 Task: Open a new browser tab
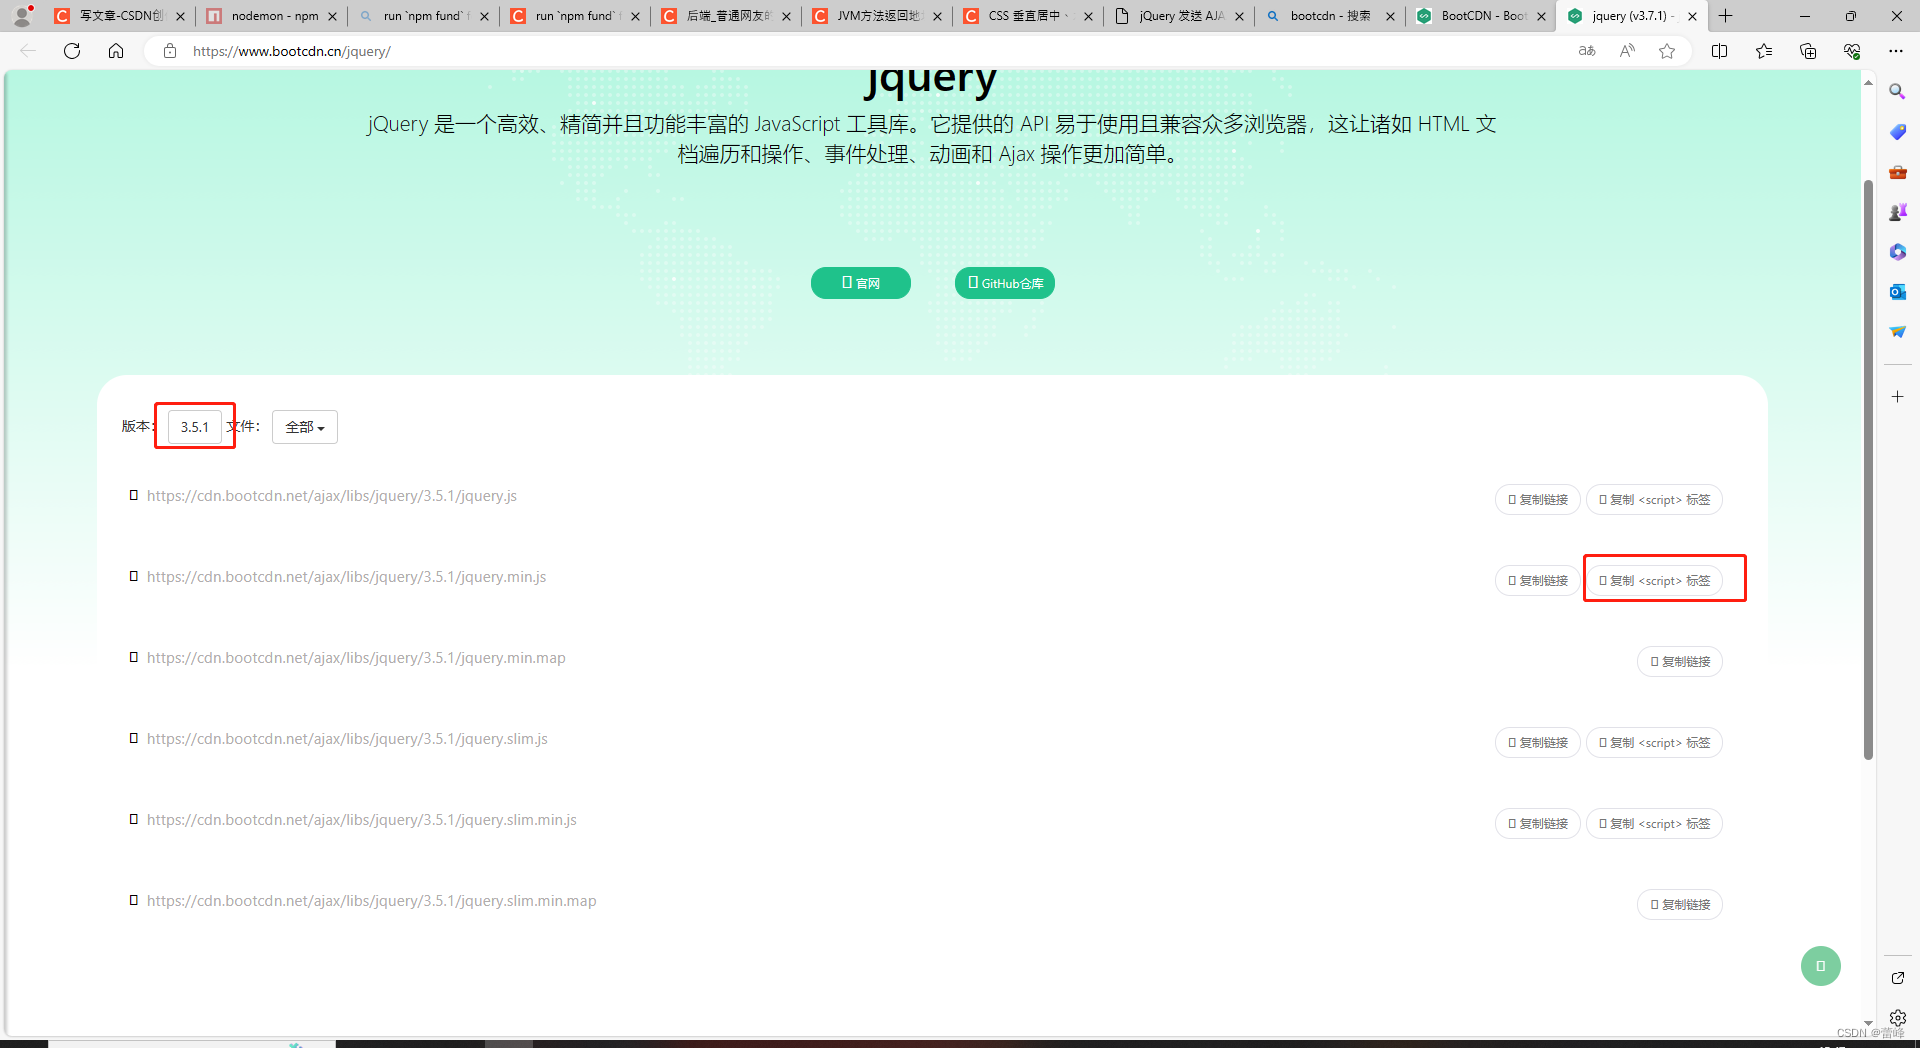tap(1725, 16)
